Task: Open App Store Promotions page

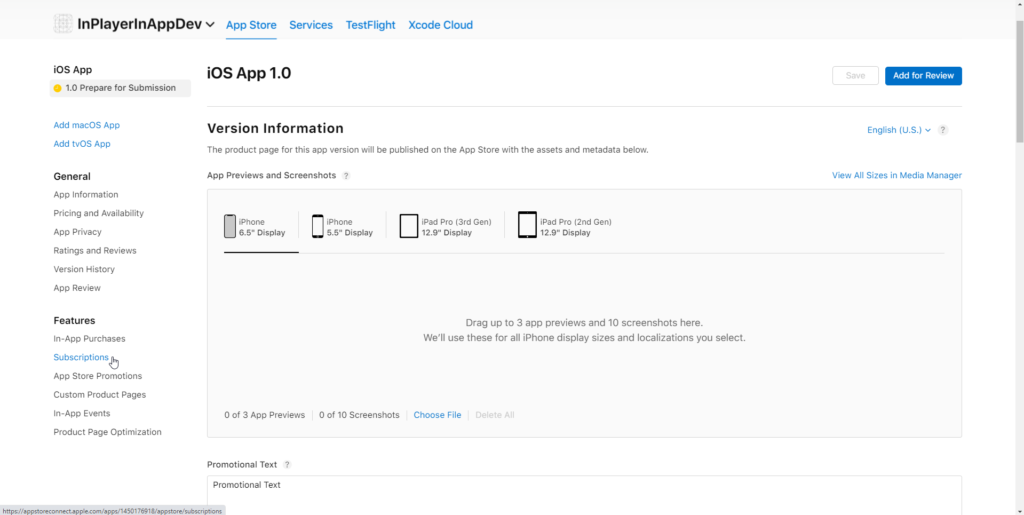Action: (x=97, y=376)
